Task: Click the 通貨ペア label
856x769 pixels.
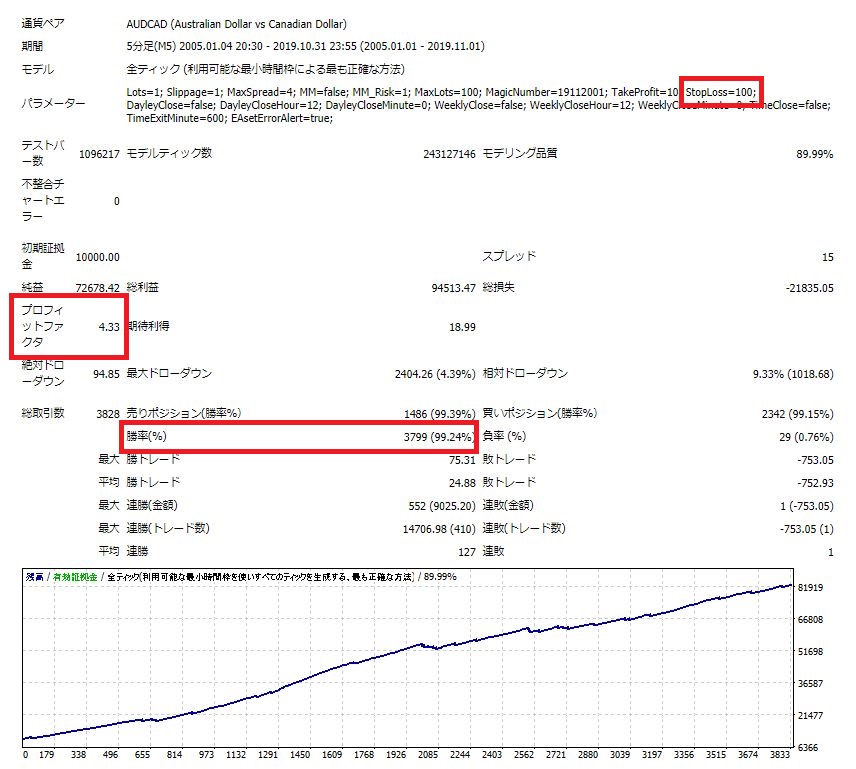Action: (43, 23)
